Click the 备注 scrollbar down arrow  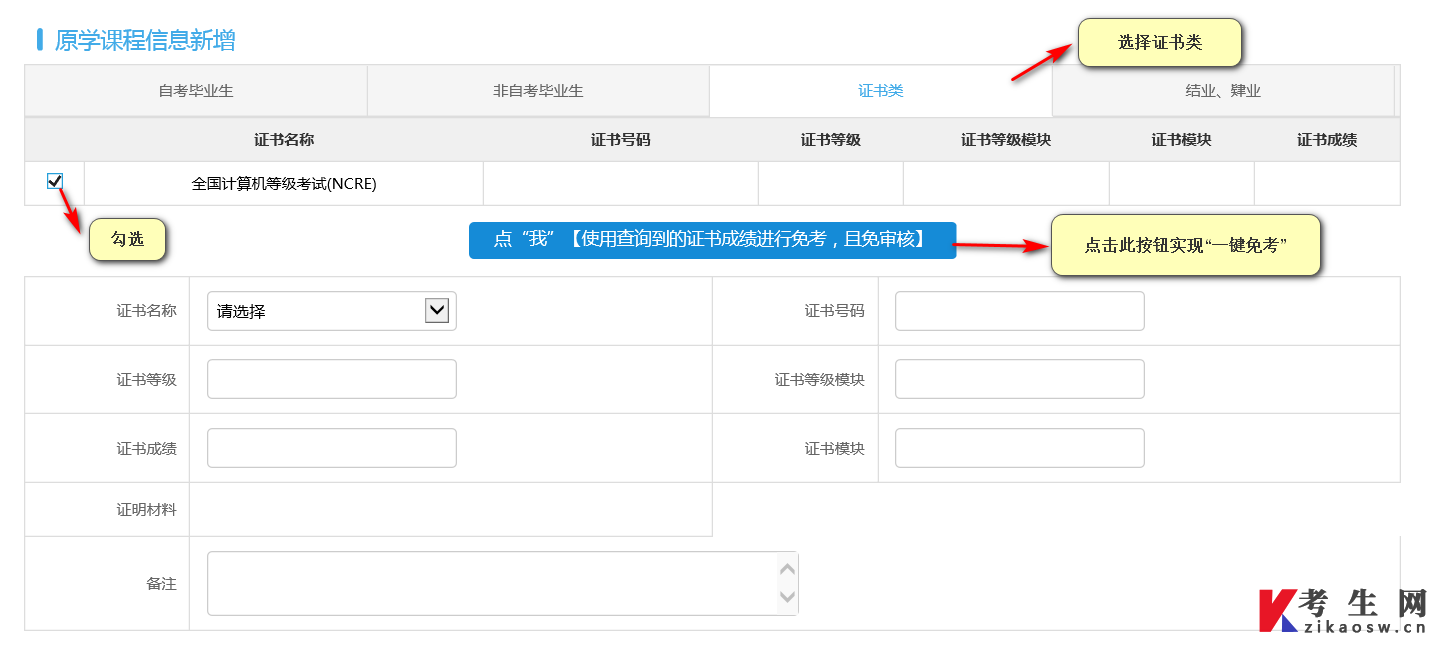click(x=788, y=597)
